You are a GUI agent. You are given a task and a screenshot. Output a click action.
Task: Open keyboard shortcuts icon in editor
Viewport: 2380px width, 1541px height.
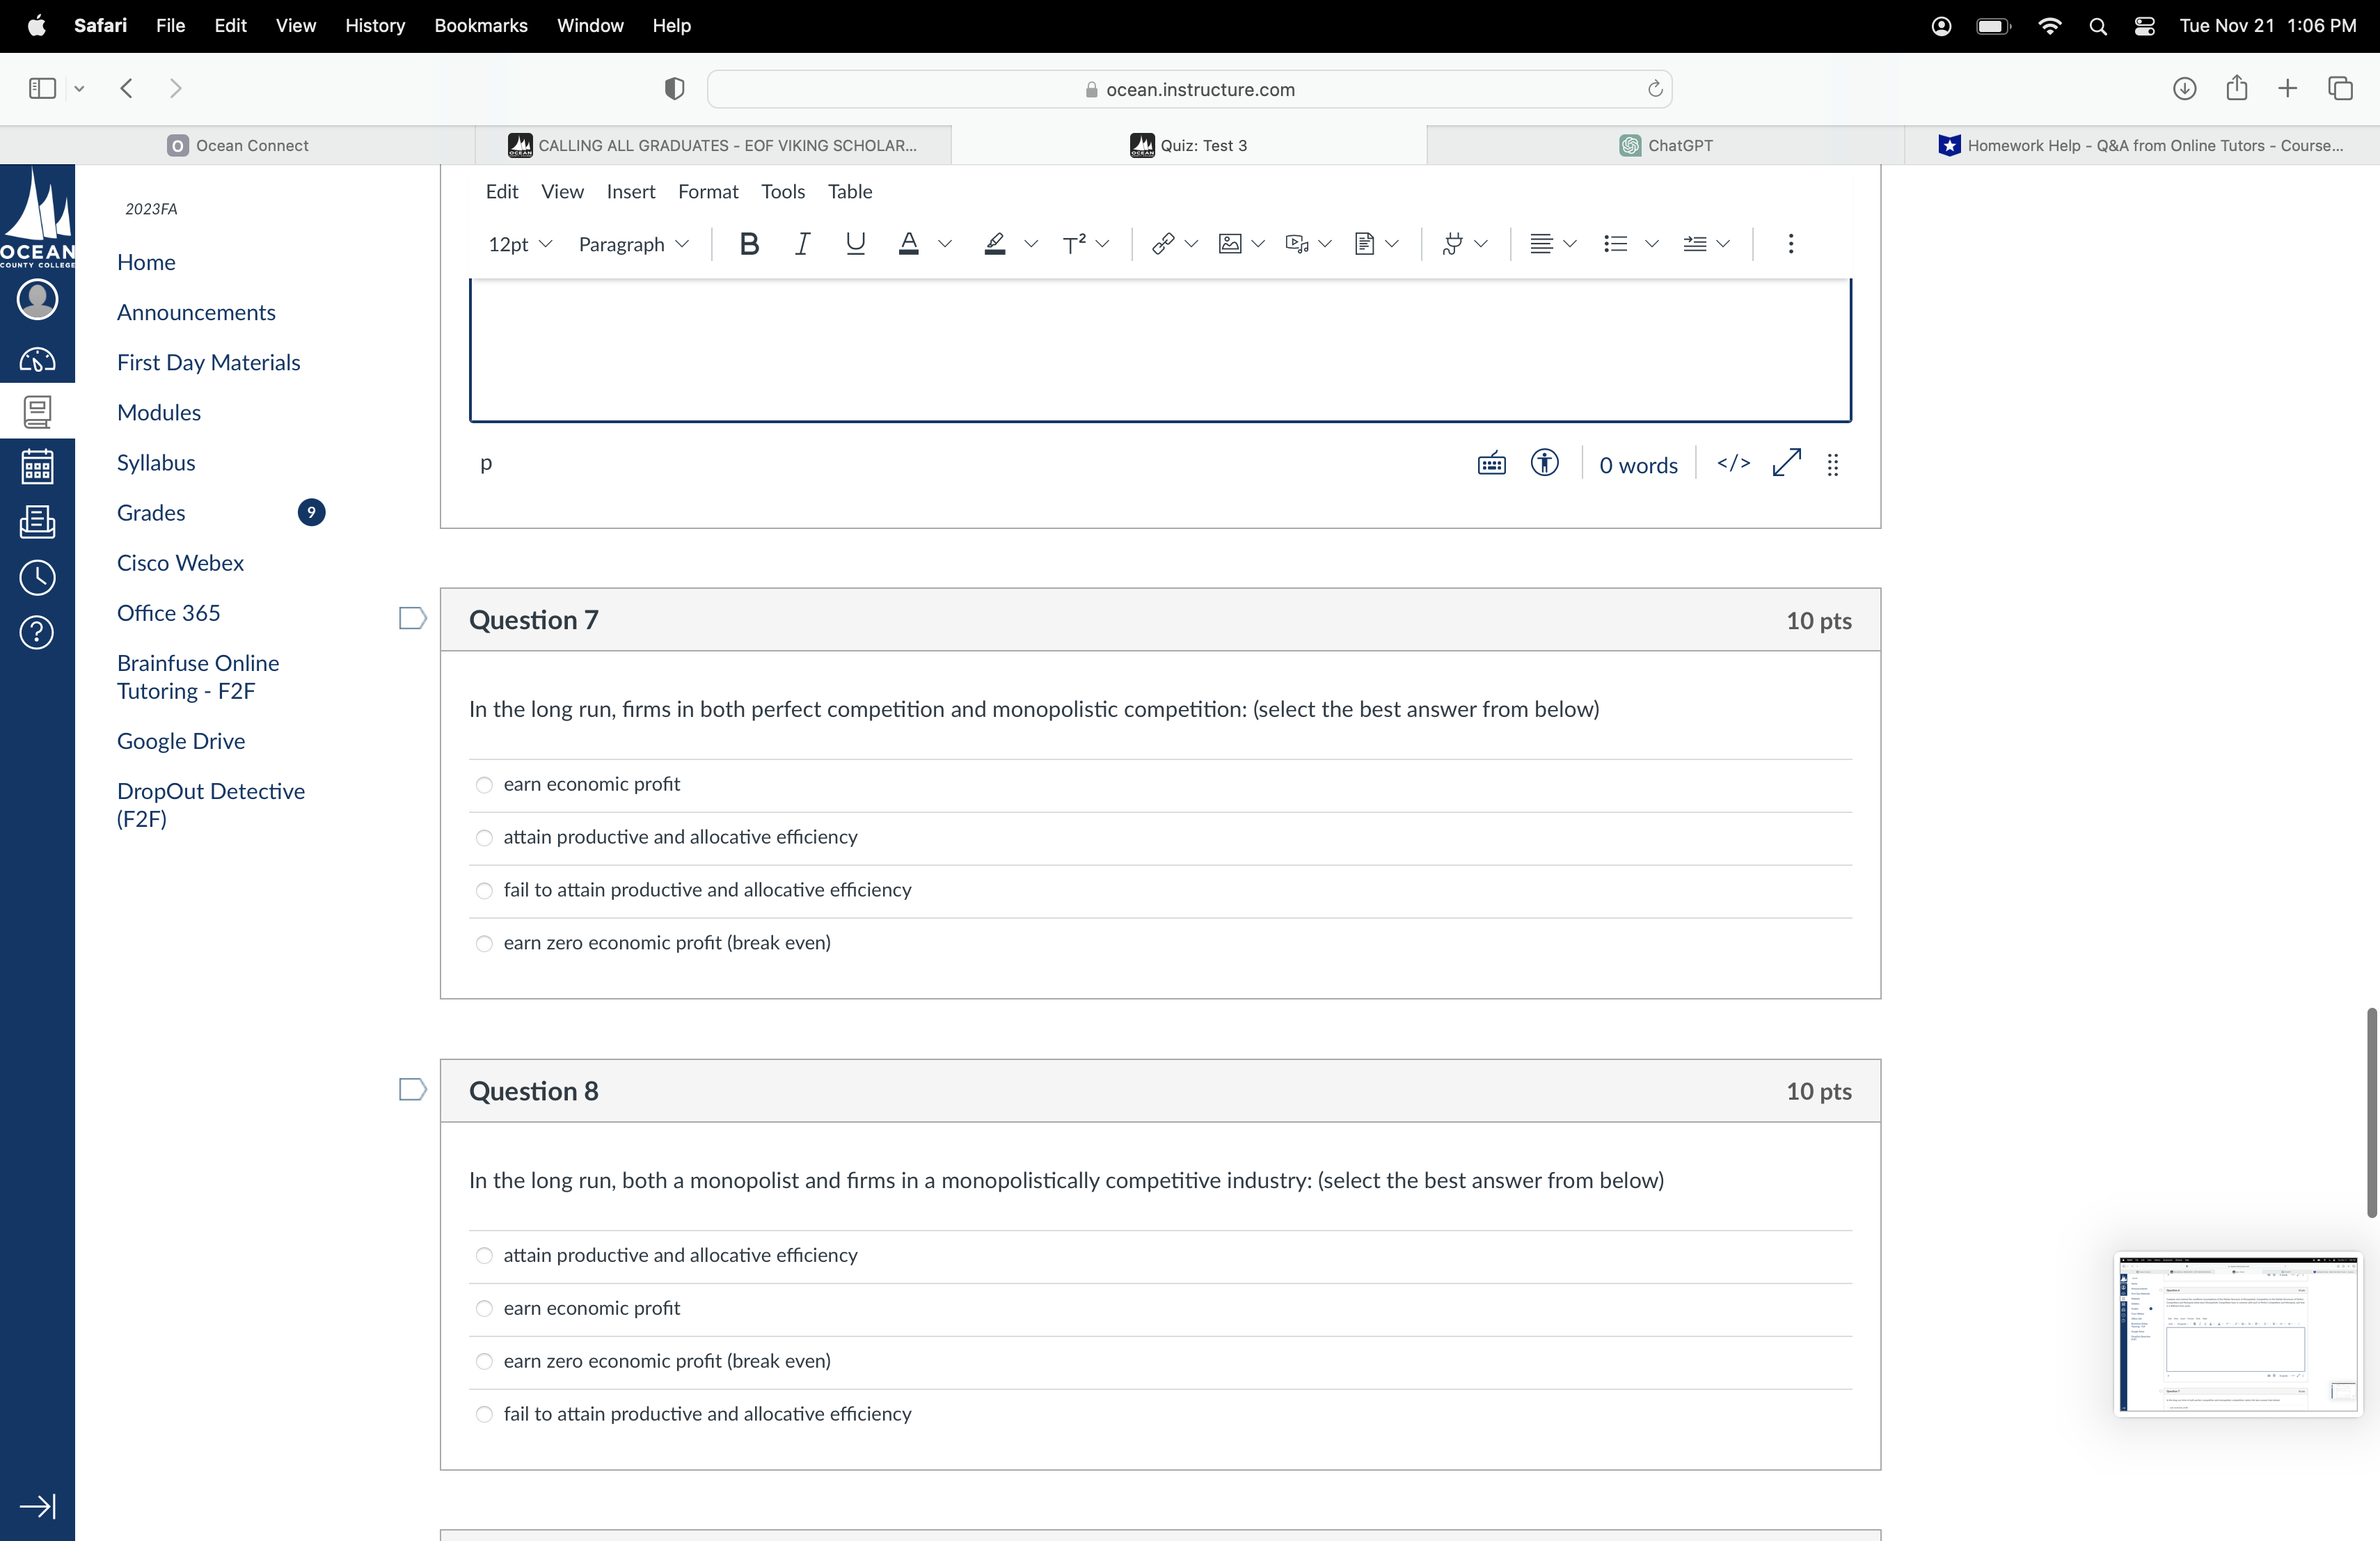click(x=1491, y=464)
